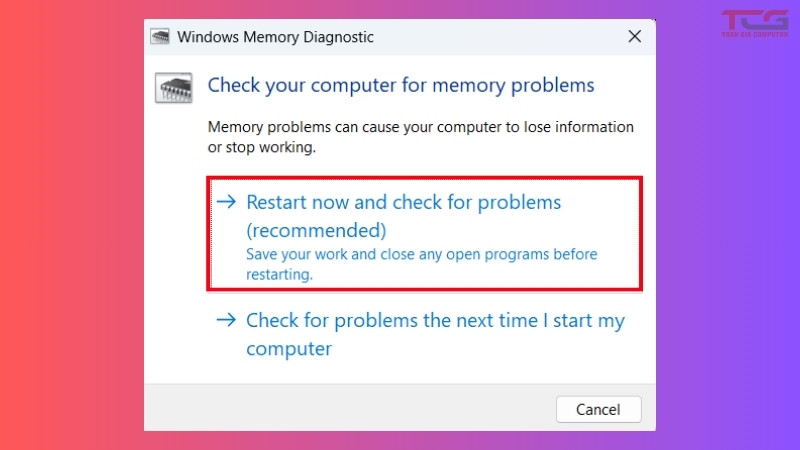Choose Restart now and check for problems

coord(404,202)
